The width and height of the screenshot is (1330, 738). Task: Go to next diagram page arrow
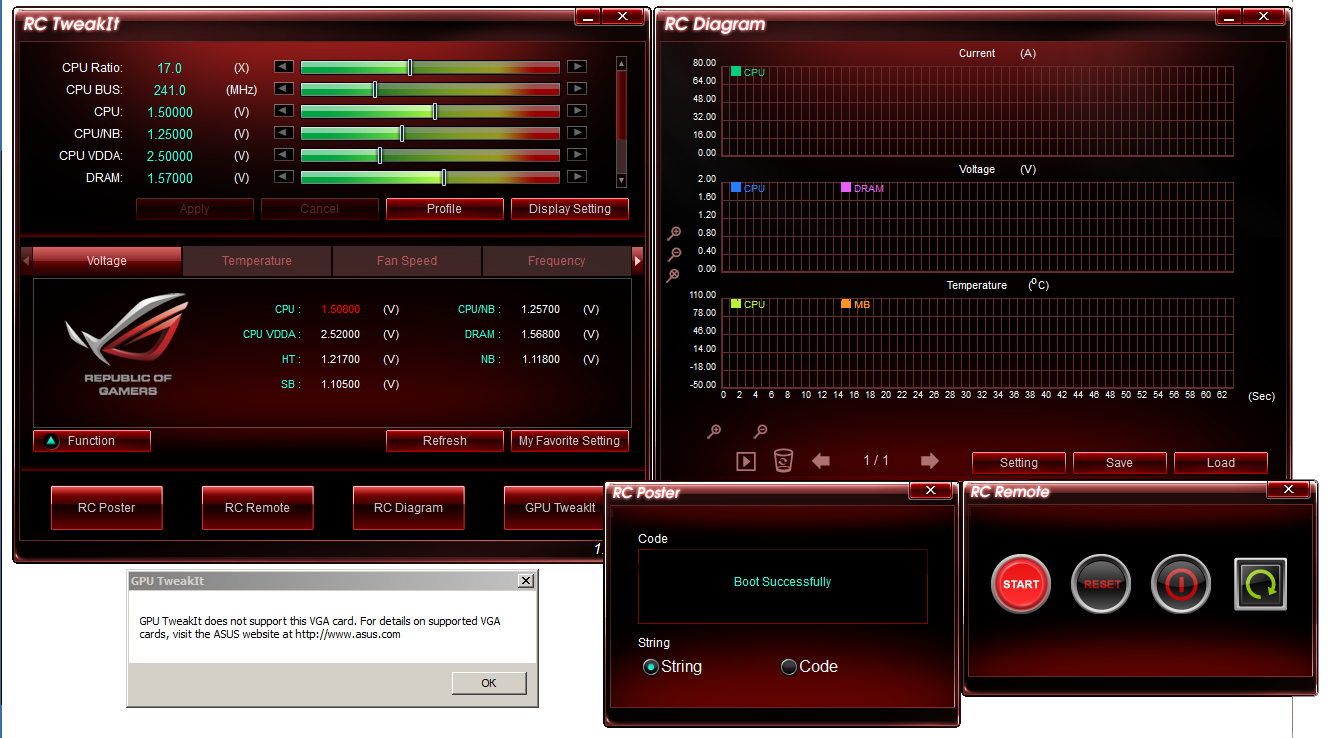coord(929,461)
